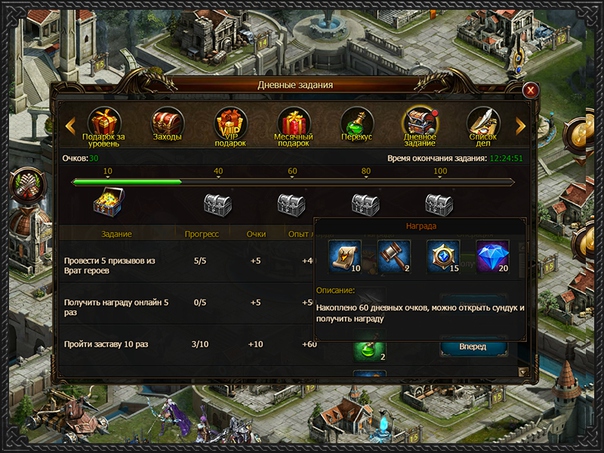
Task: Show more icons with right arrow
Action: 520,126
